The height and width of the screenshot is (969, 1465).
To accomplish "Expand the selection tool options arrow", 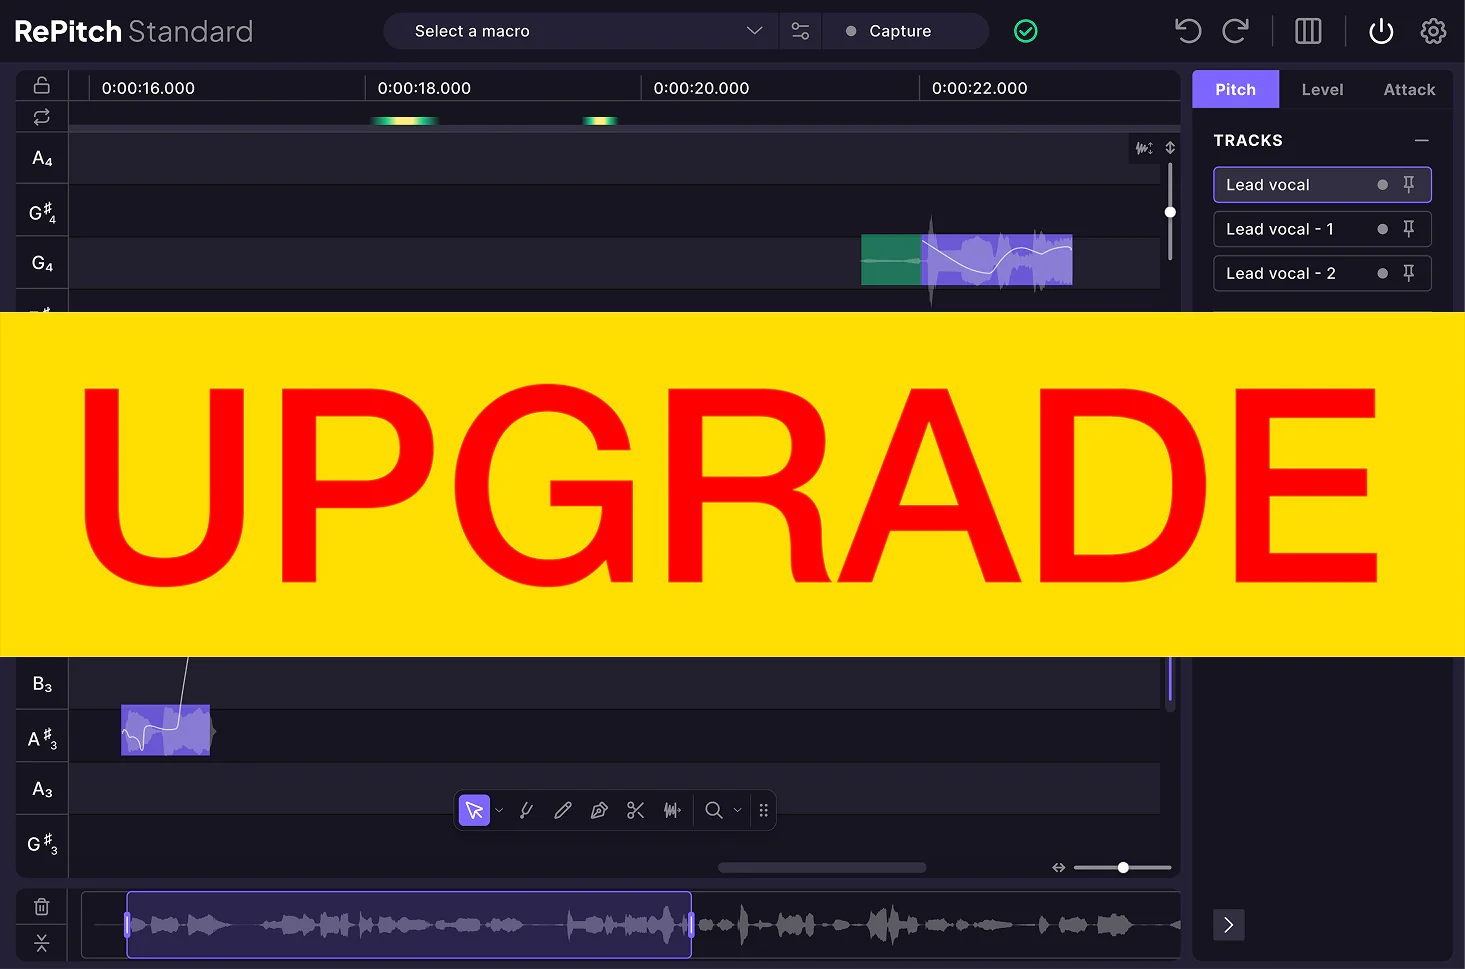I will coord(499,810).
